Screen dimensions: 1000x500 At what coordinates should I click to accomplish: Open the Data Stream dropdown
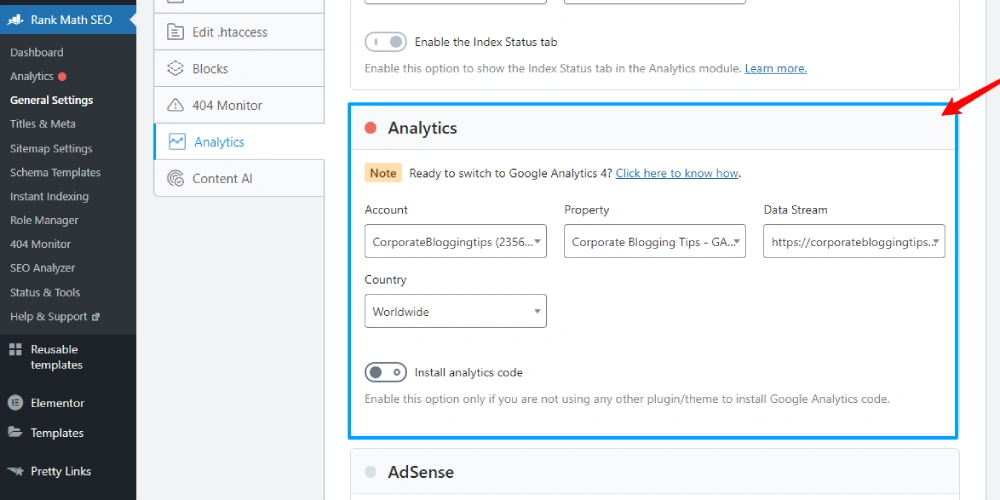coord(854,241)
